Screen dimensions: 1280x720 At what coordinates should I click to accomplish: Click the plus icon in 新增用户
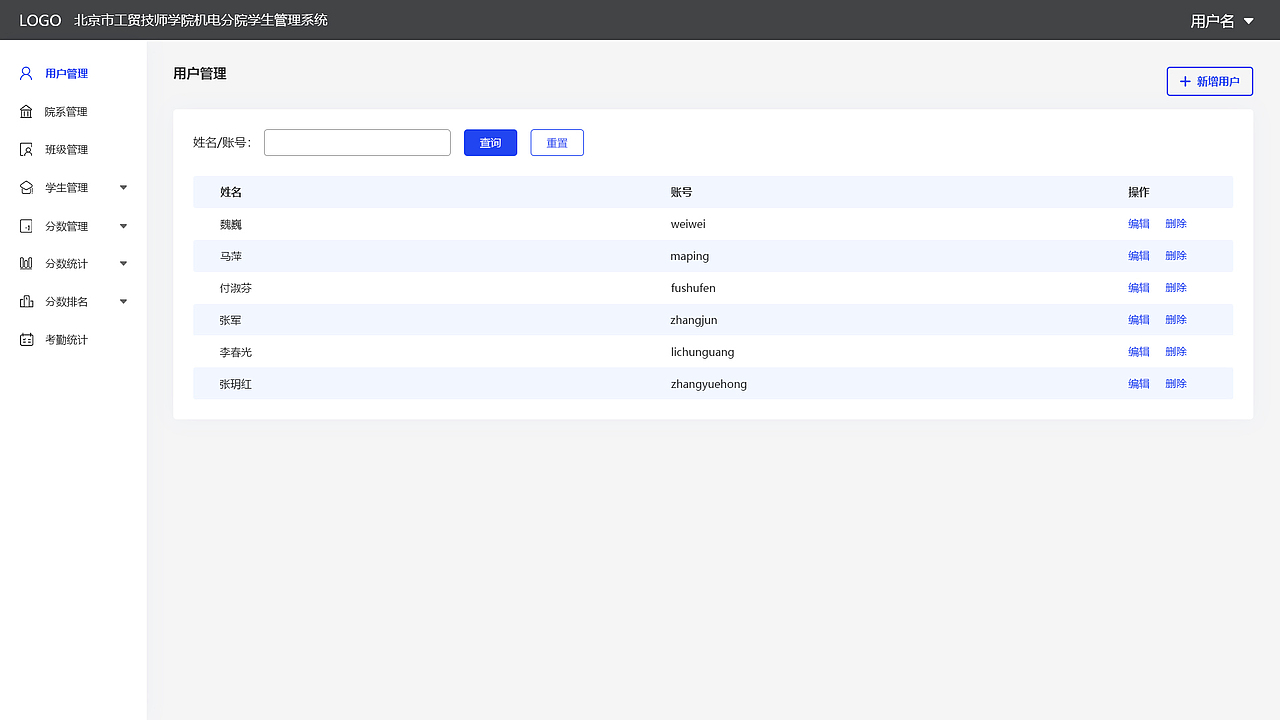[1185, 81]
